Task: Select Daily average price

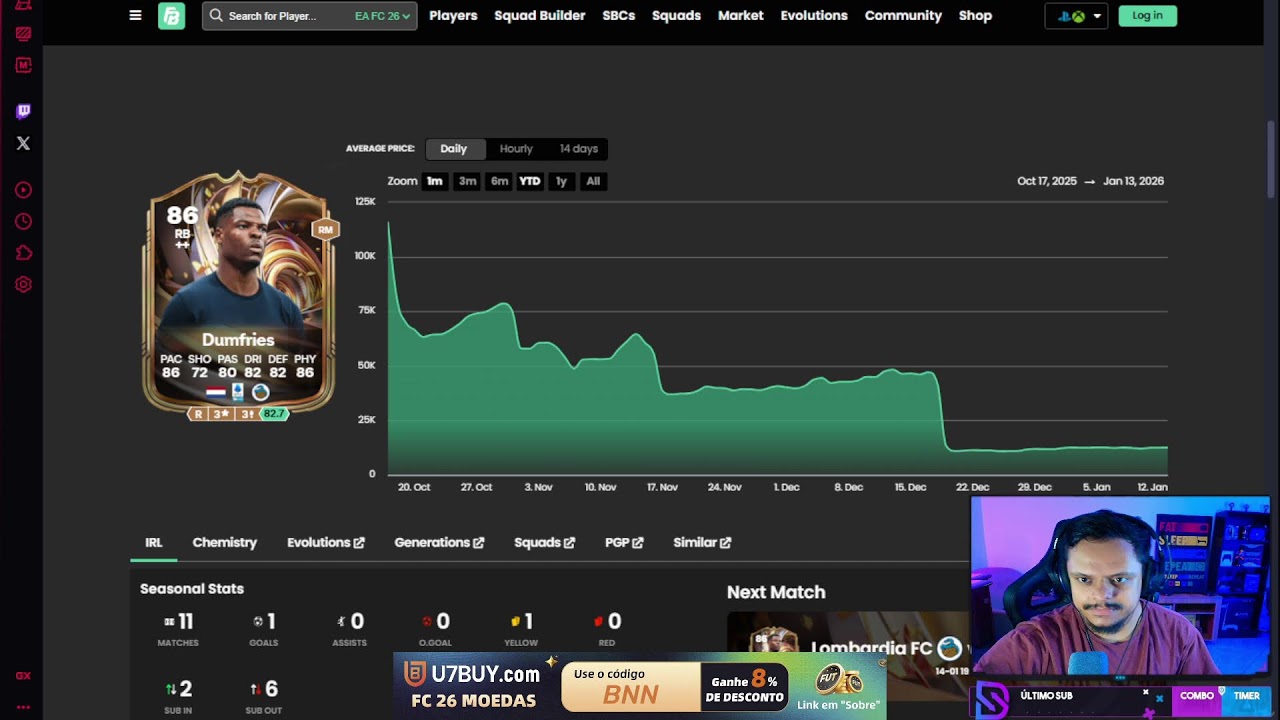Action: pos(454,149)
